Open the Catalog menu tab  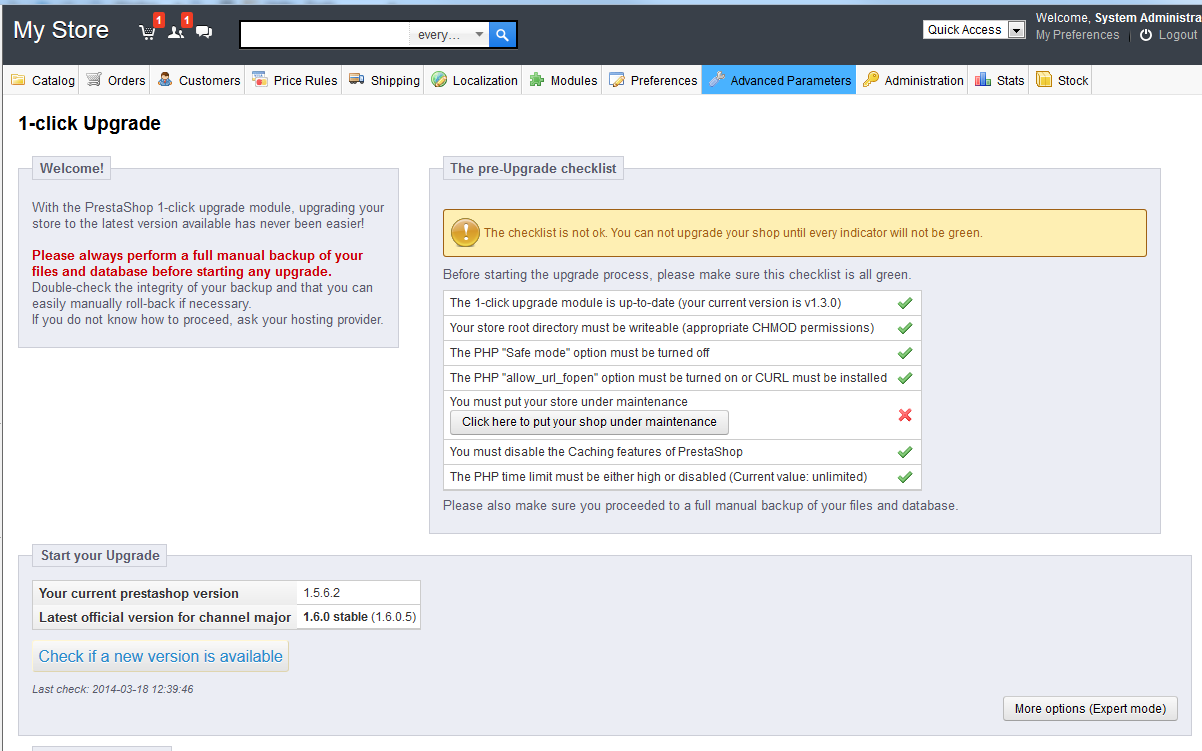(43, 80)
